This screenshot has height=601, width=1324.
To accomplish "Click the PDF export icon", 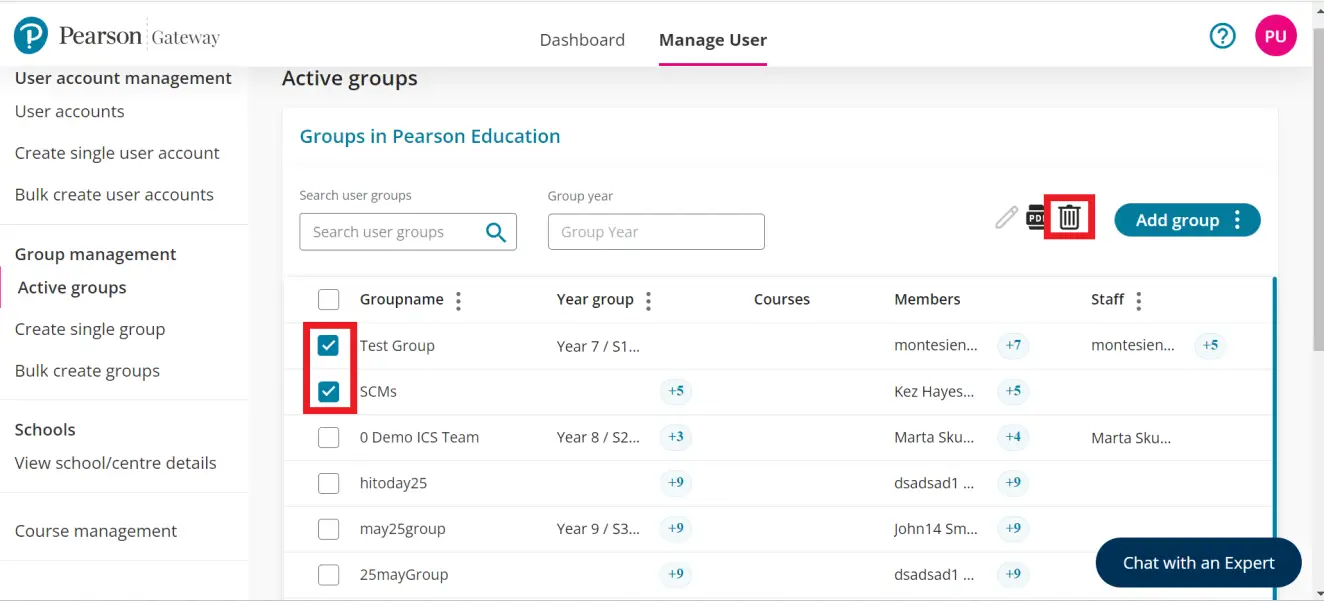I will [x=1036, y=217].
